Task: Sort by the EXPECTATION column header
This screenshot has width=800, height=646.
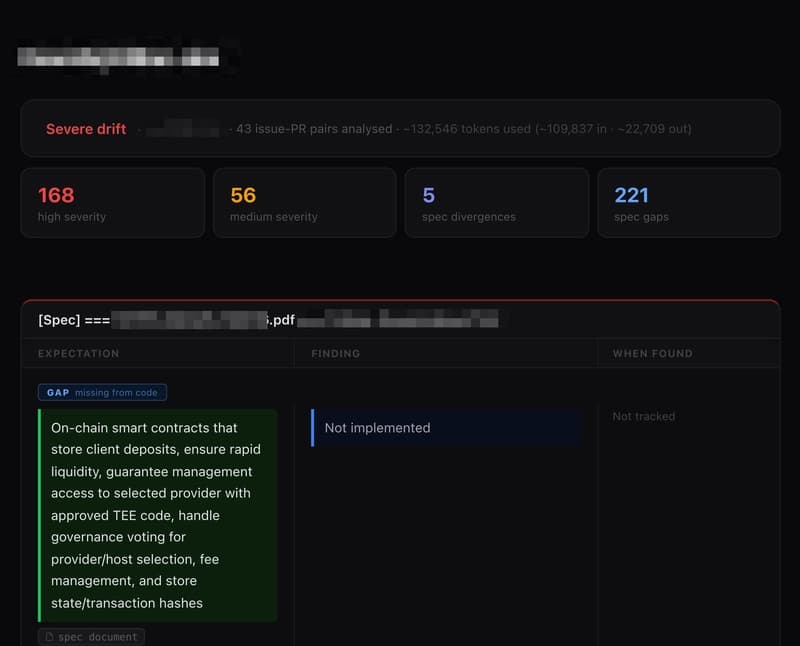Action: click(79, 354)
